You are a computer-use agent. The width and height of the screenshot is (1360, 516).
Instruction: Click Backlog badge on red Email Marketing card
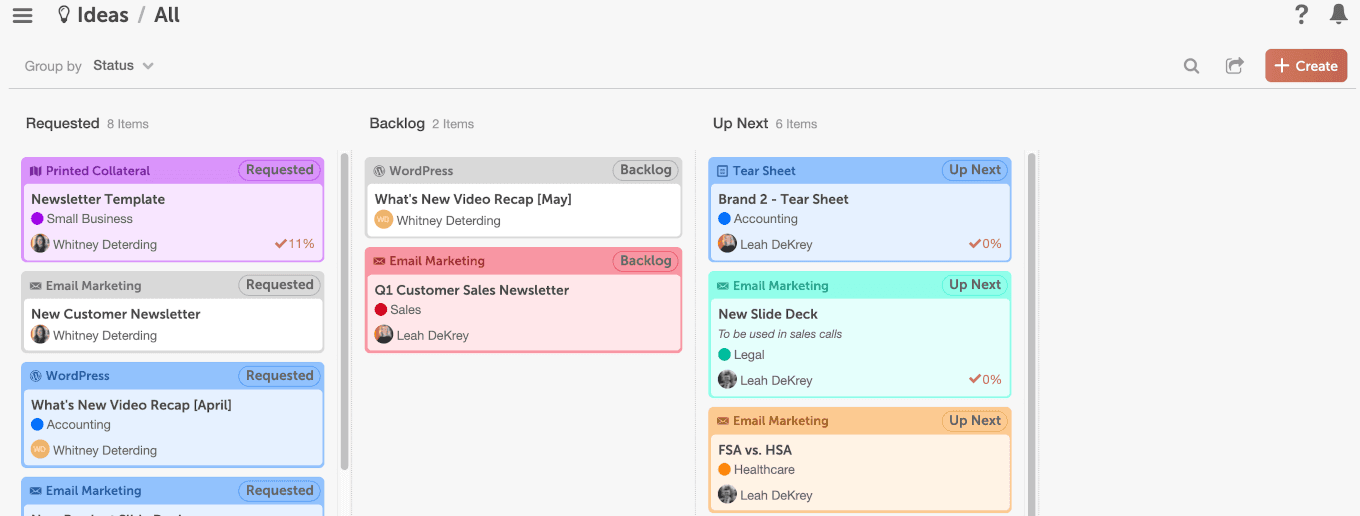[646, 261]
